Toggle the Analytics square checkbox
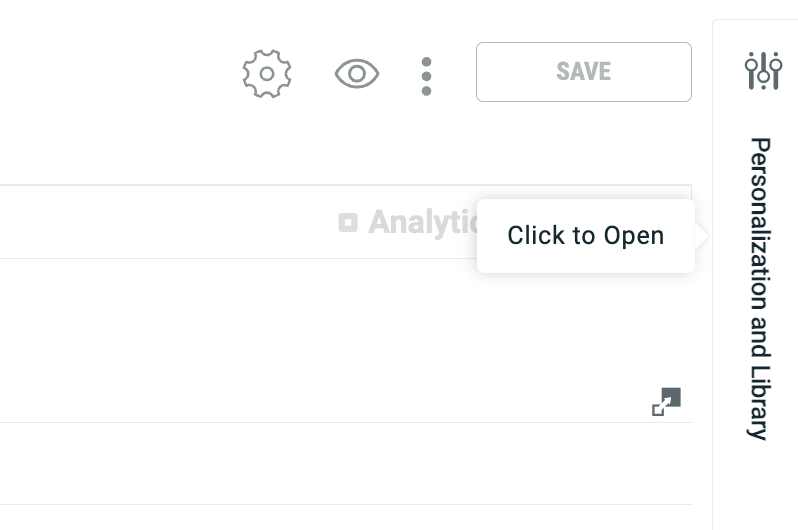The width and height of the screenshot is (798, 530). 348,223
